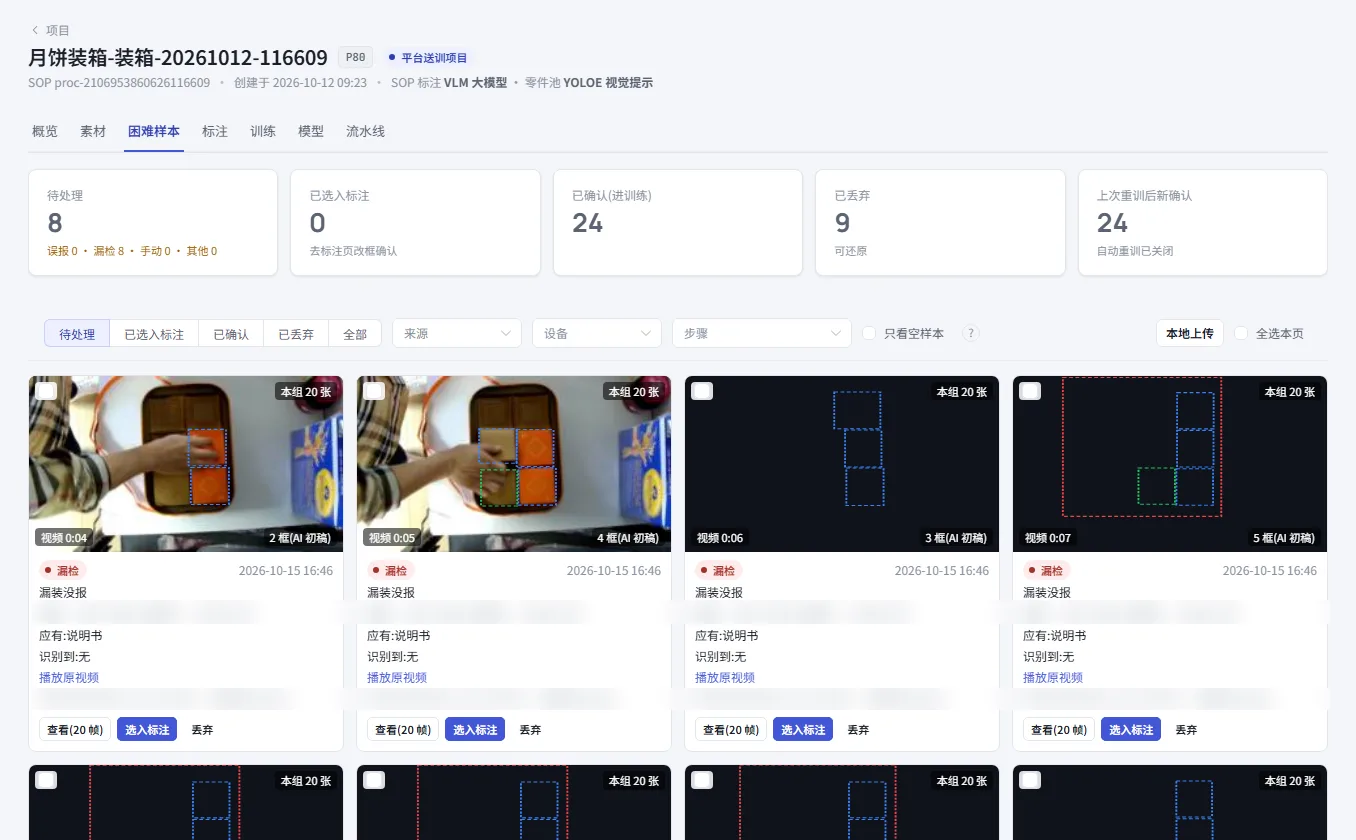Open the 模型 tab
The width and height of the screenshot is (1356, 840).
pyautogui.click(x=311, y=131)
